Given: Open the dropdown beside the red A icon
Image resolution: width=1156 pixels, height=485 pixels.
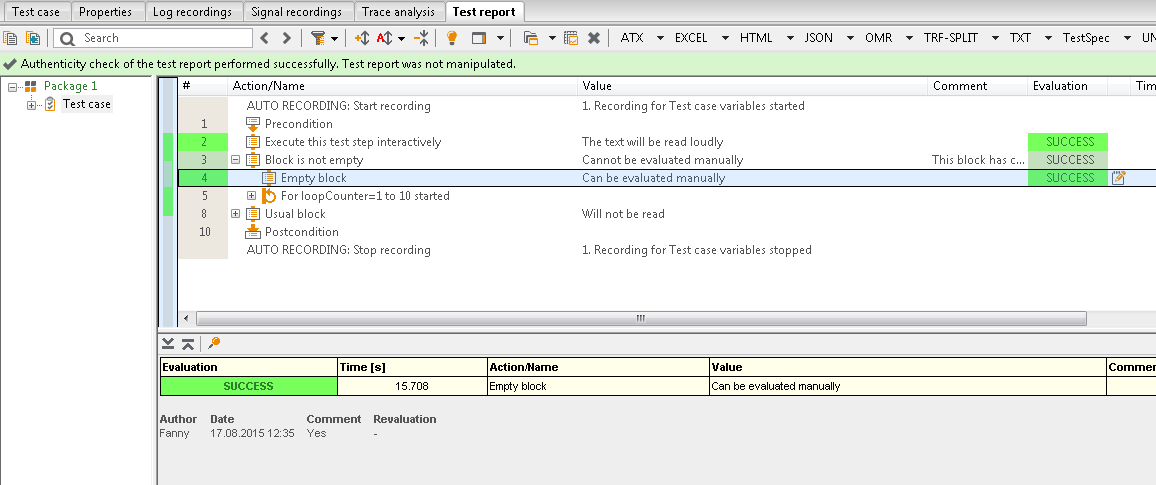Looking at the screenshot, I should tap(402, 38).
